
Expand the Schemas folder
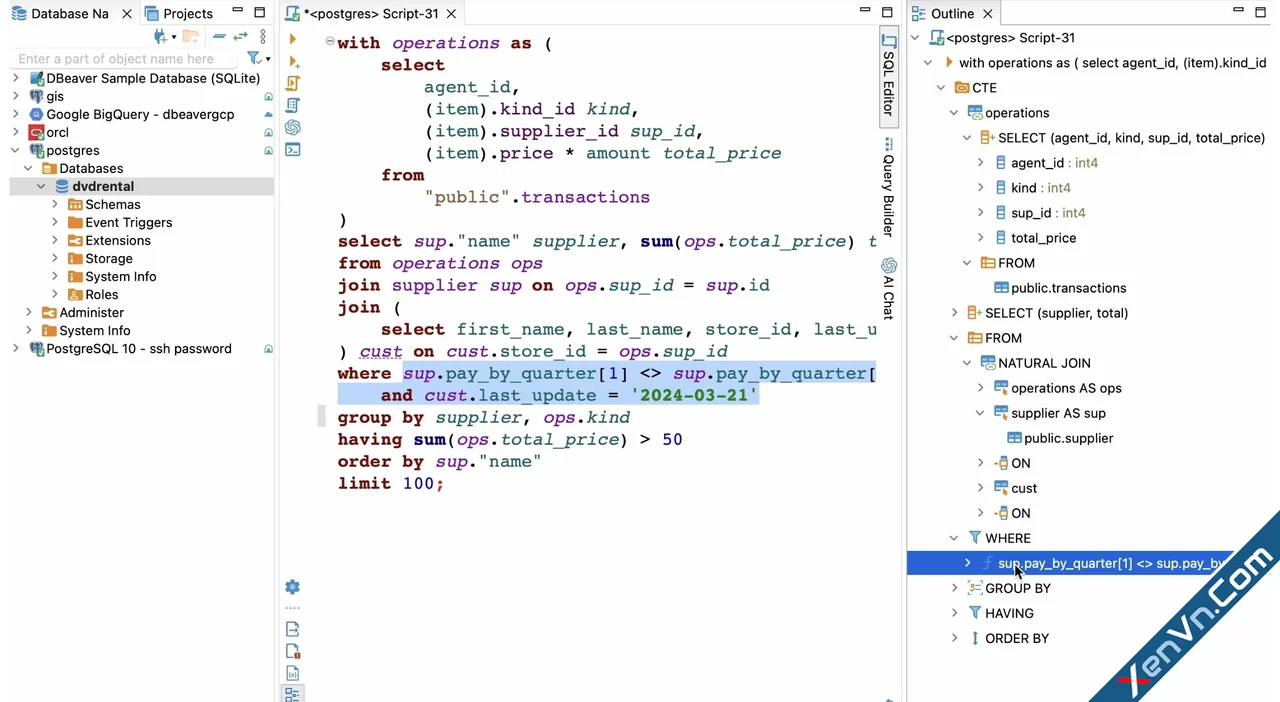tap(55, 204)
